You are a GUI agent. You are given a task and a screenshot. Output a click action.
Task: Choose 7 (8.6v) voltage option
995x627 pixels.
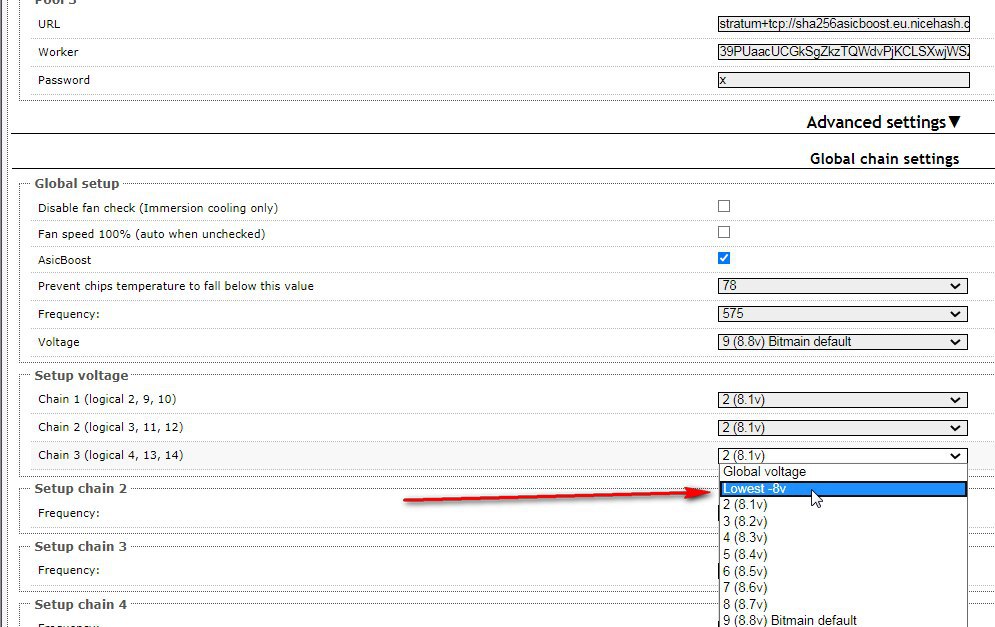843,588
